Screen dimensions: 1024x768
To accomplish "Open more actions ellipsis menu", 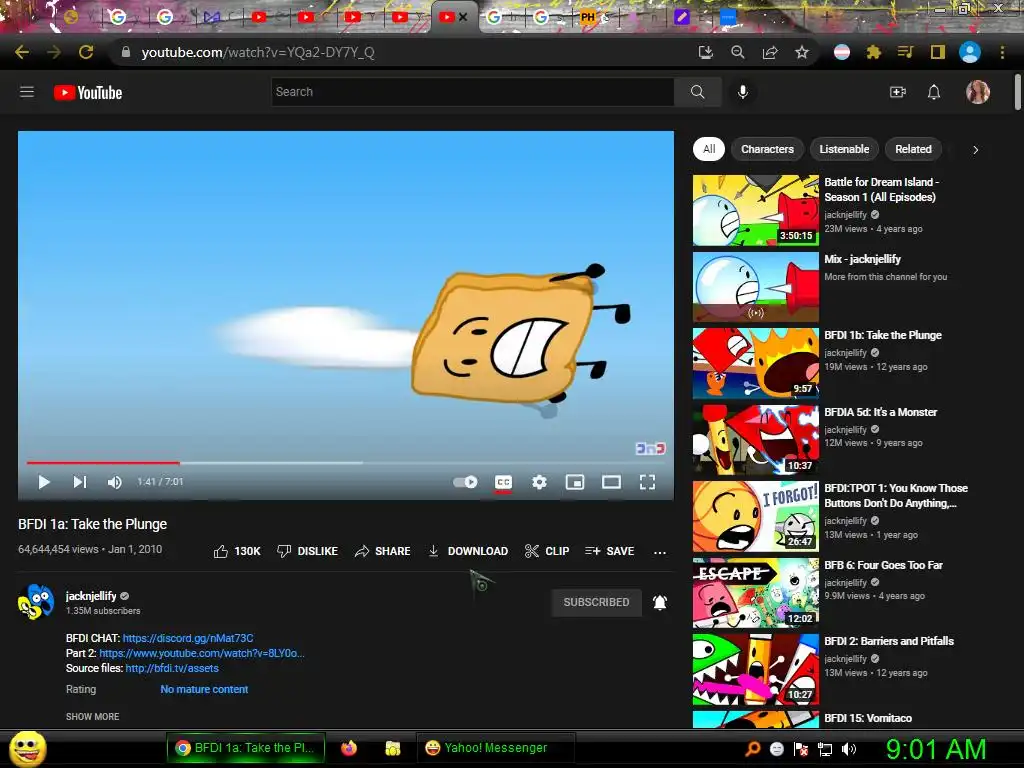I will click(x=660, y=552).
